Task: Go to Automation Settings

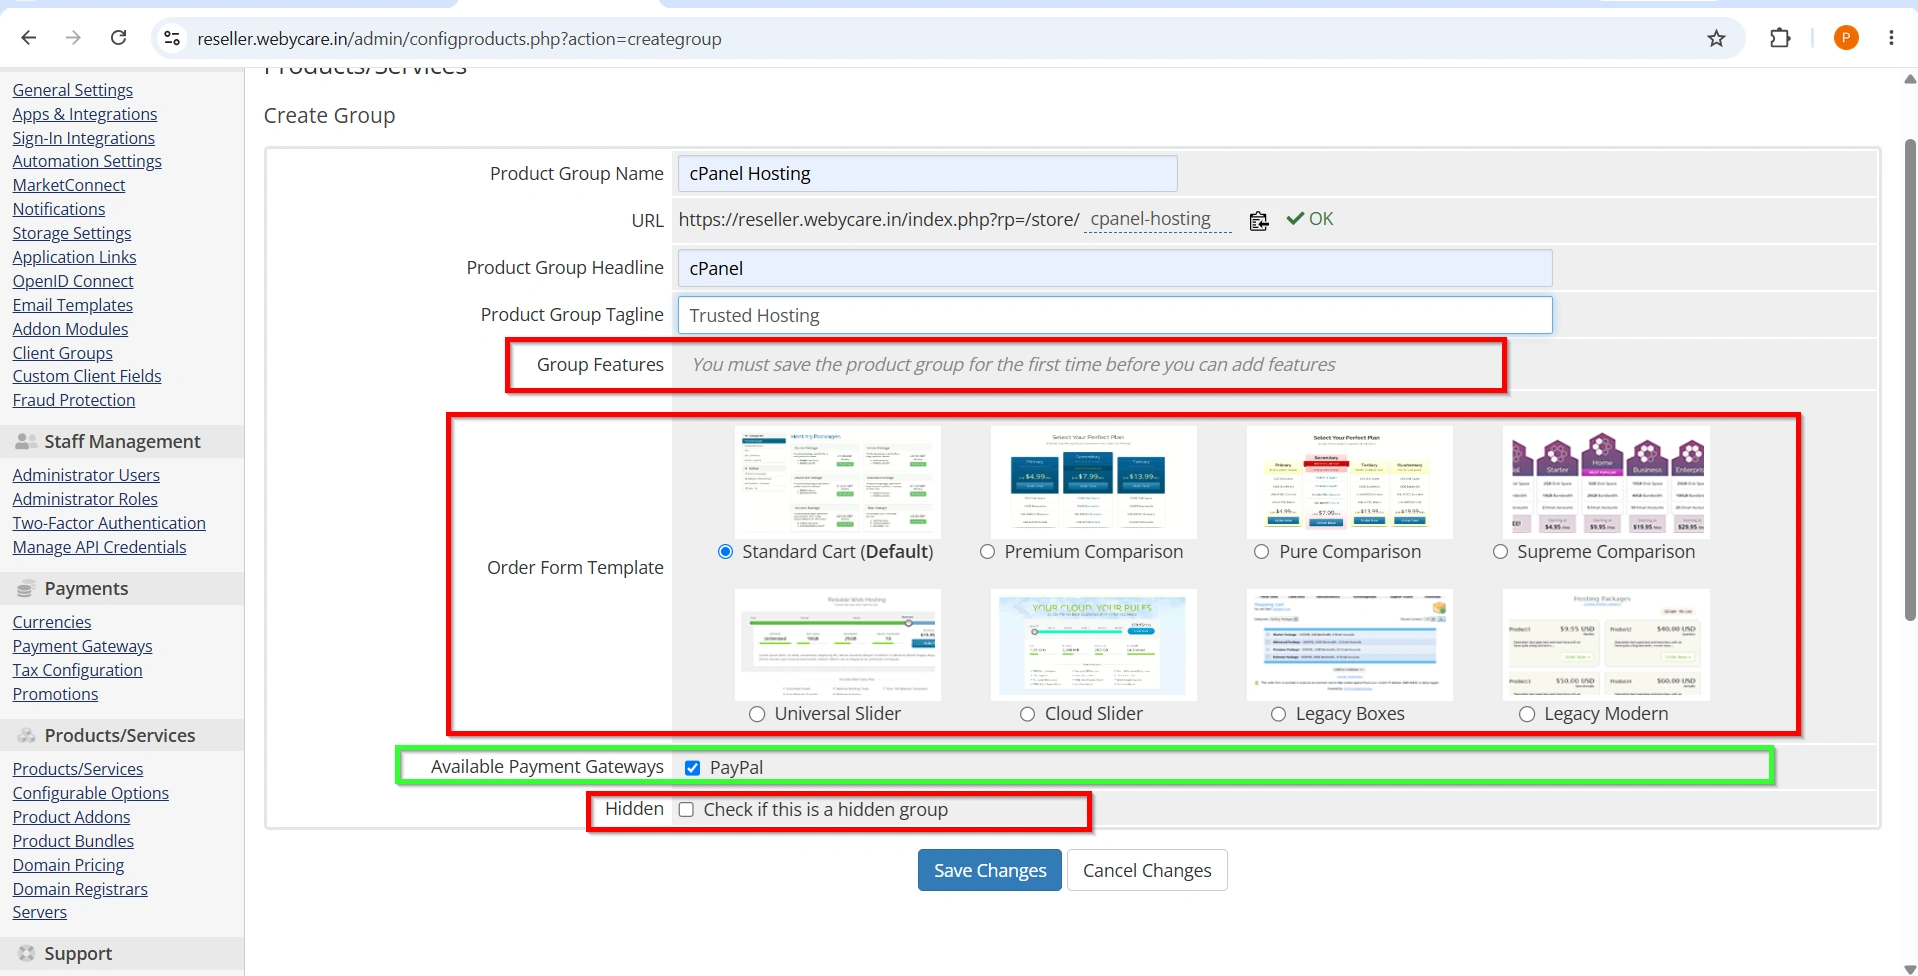Action: coord(87,161)
